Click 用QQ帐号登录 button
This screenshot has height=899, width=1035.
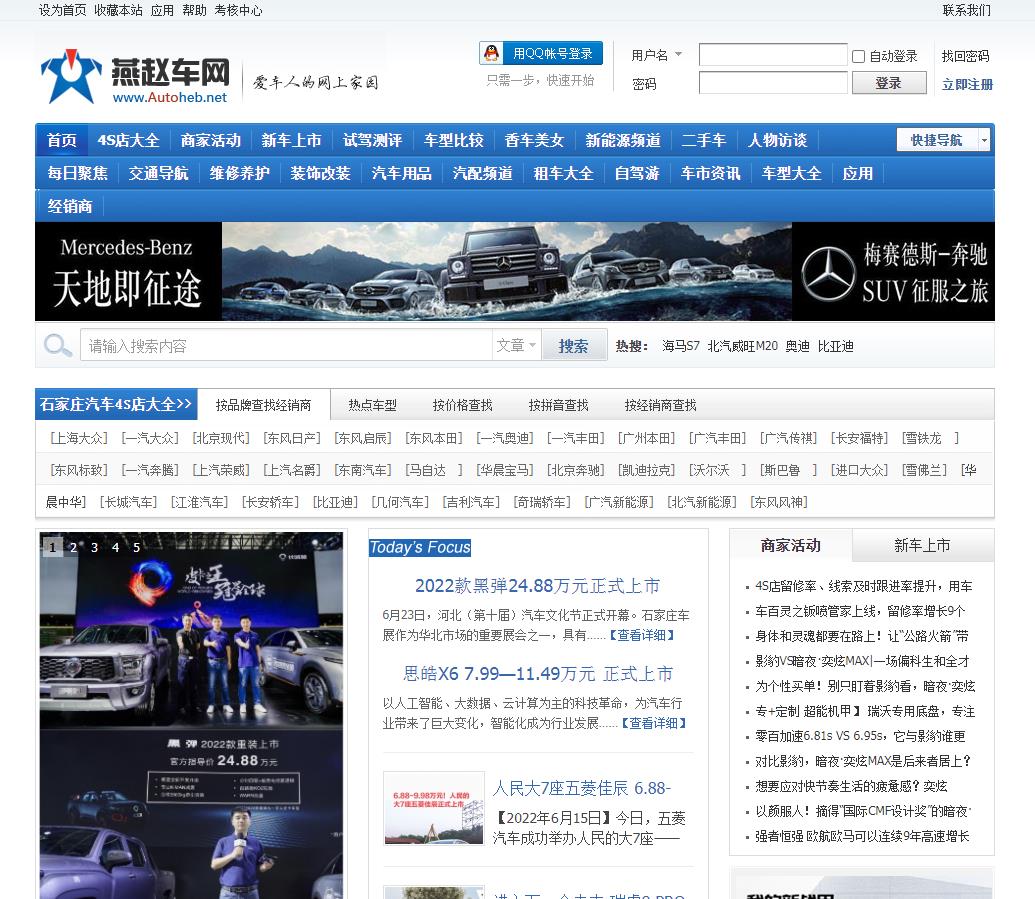[541, 53]
